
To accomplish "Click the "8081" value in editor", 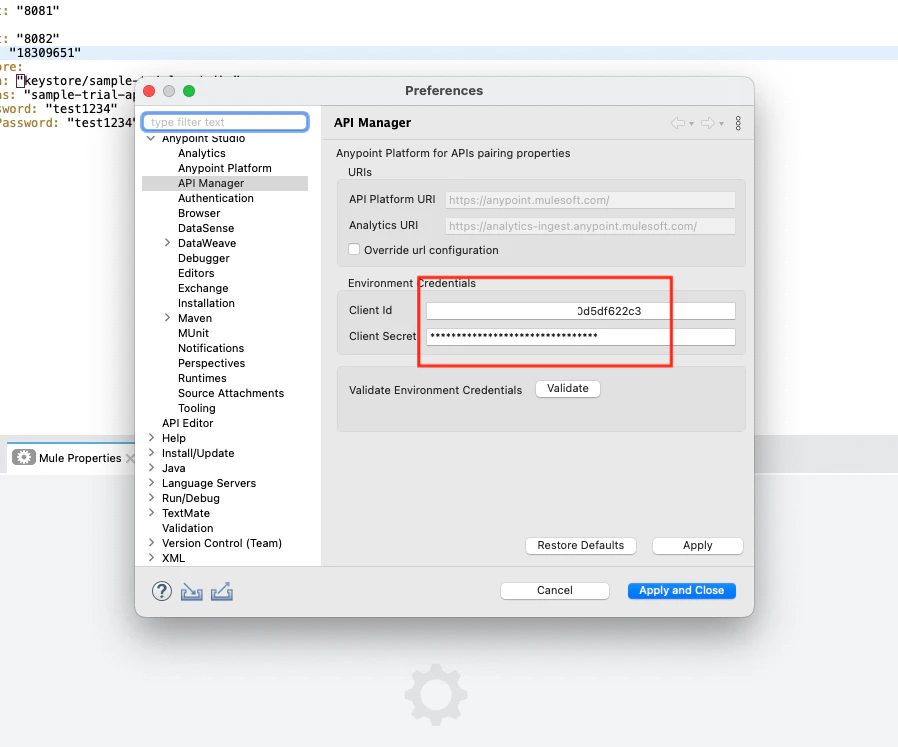I will 38,10.
